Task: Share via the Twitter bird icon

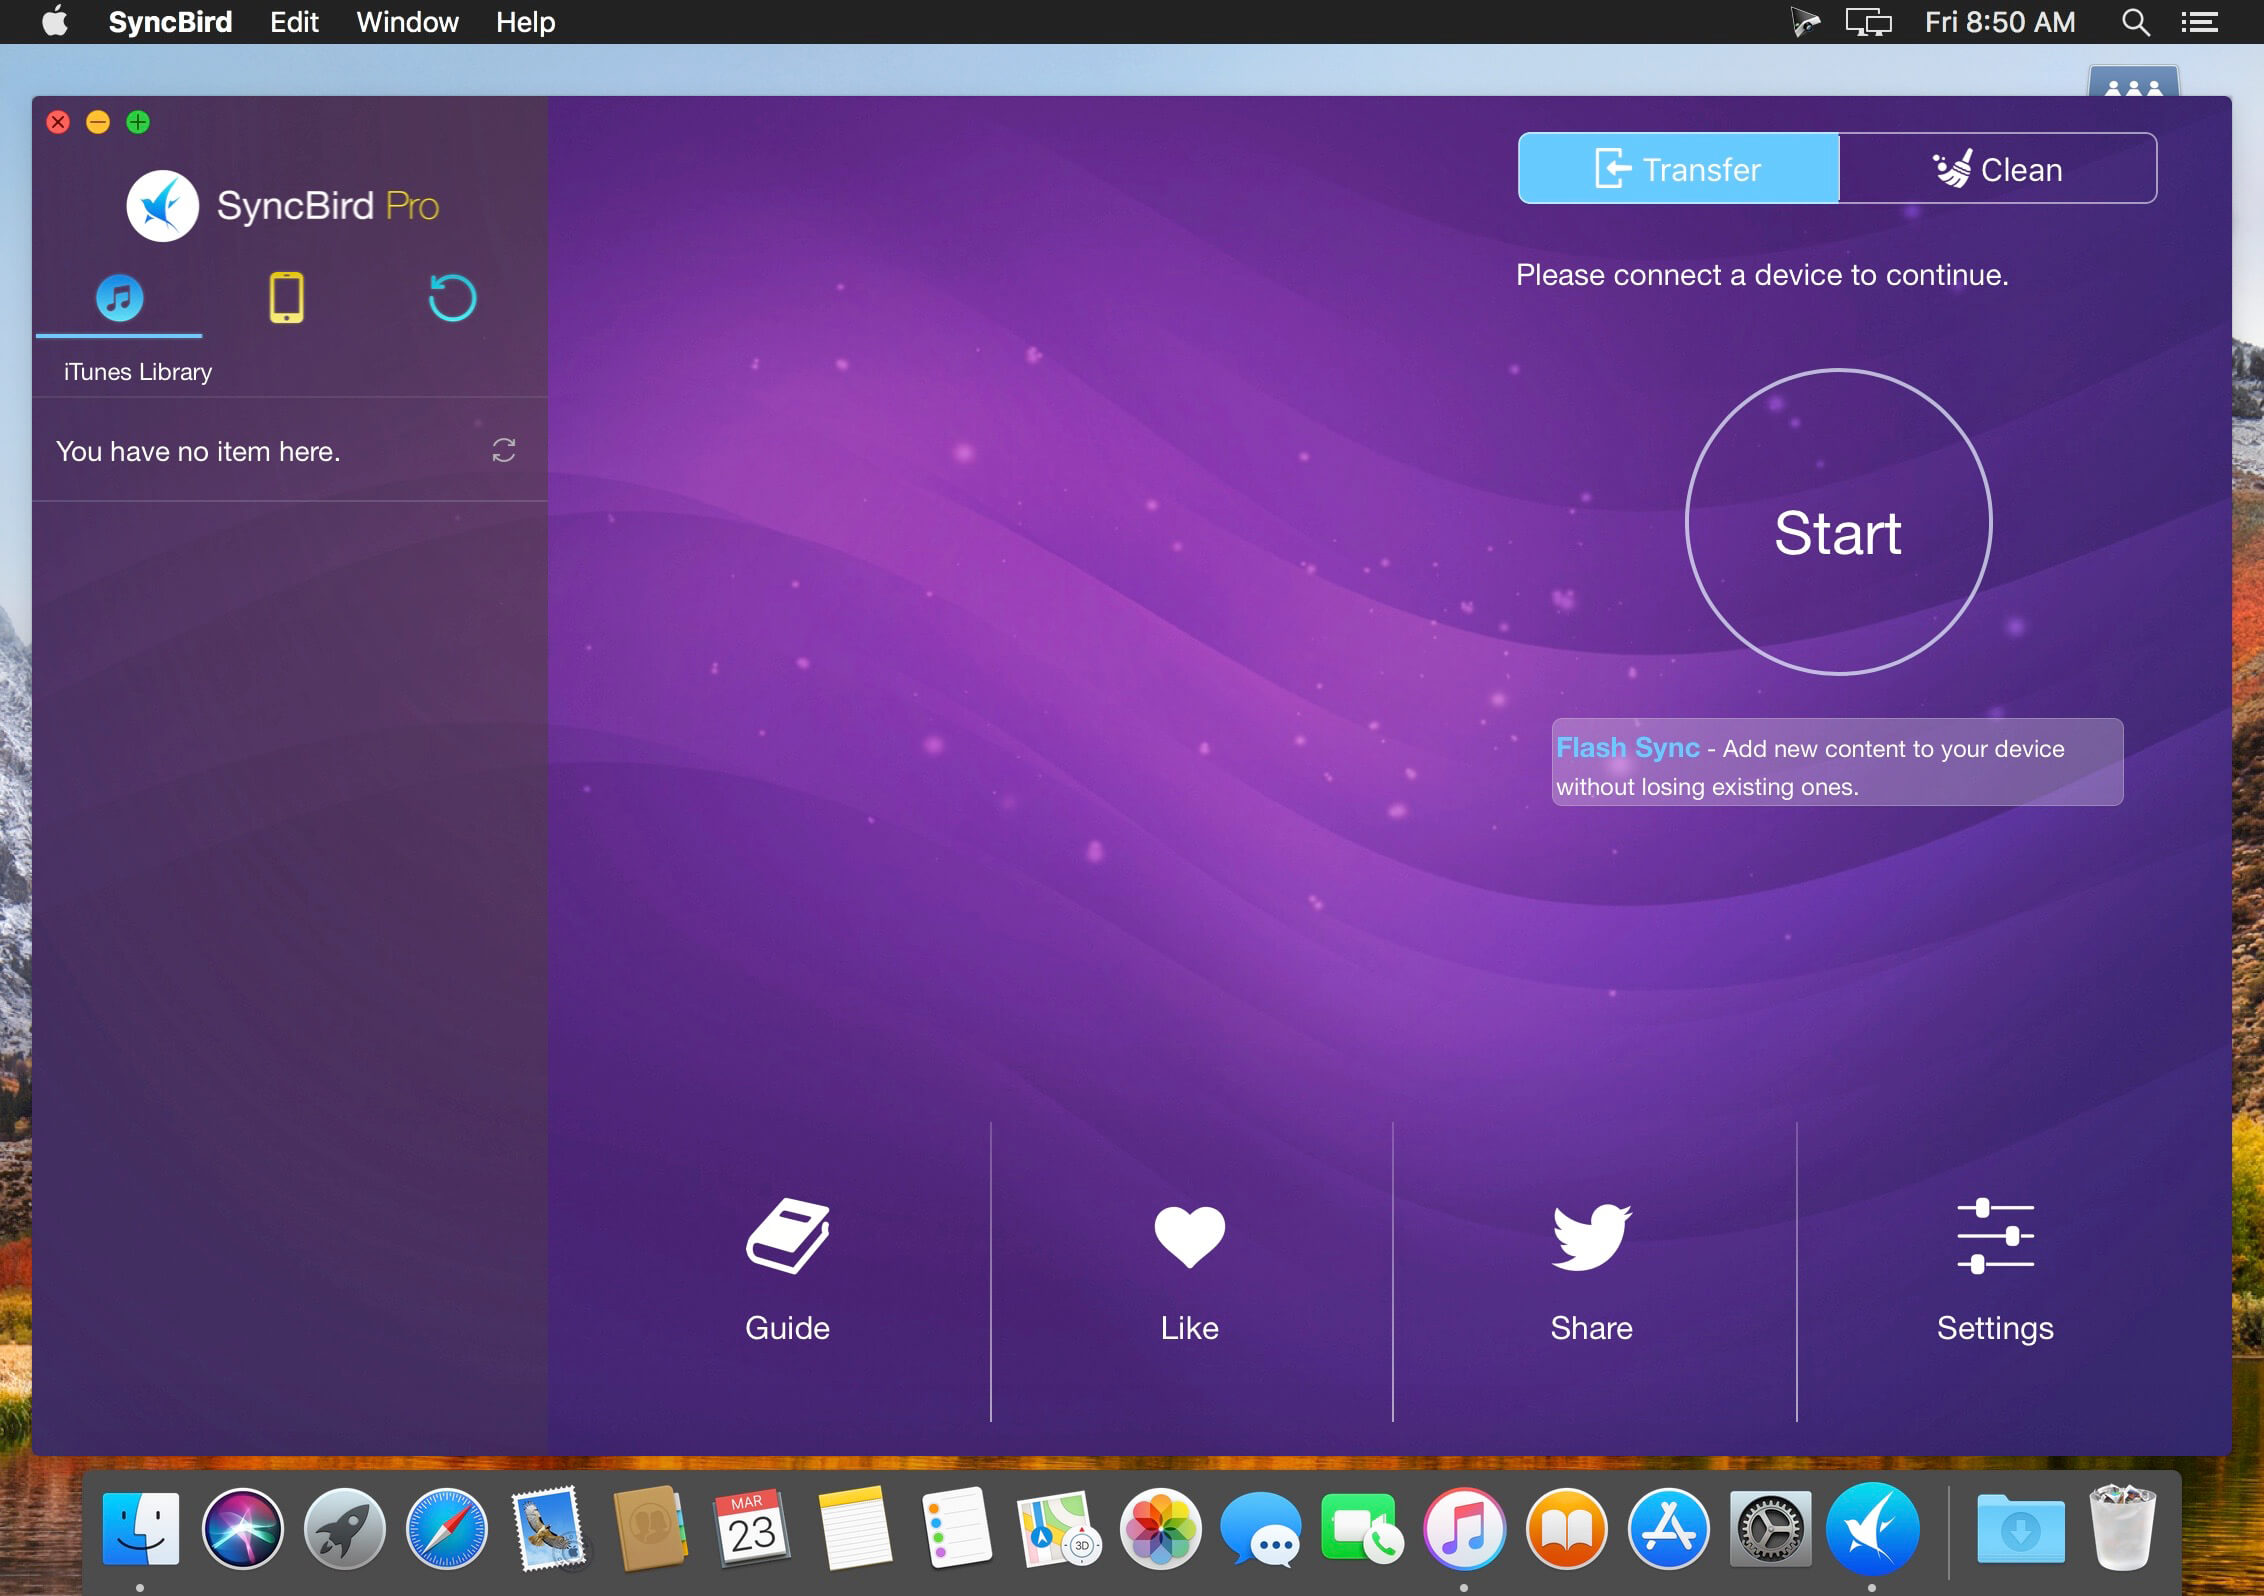Action: point(1591,1236)
